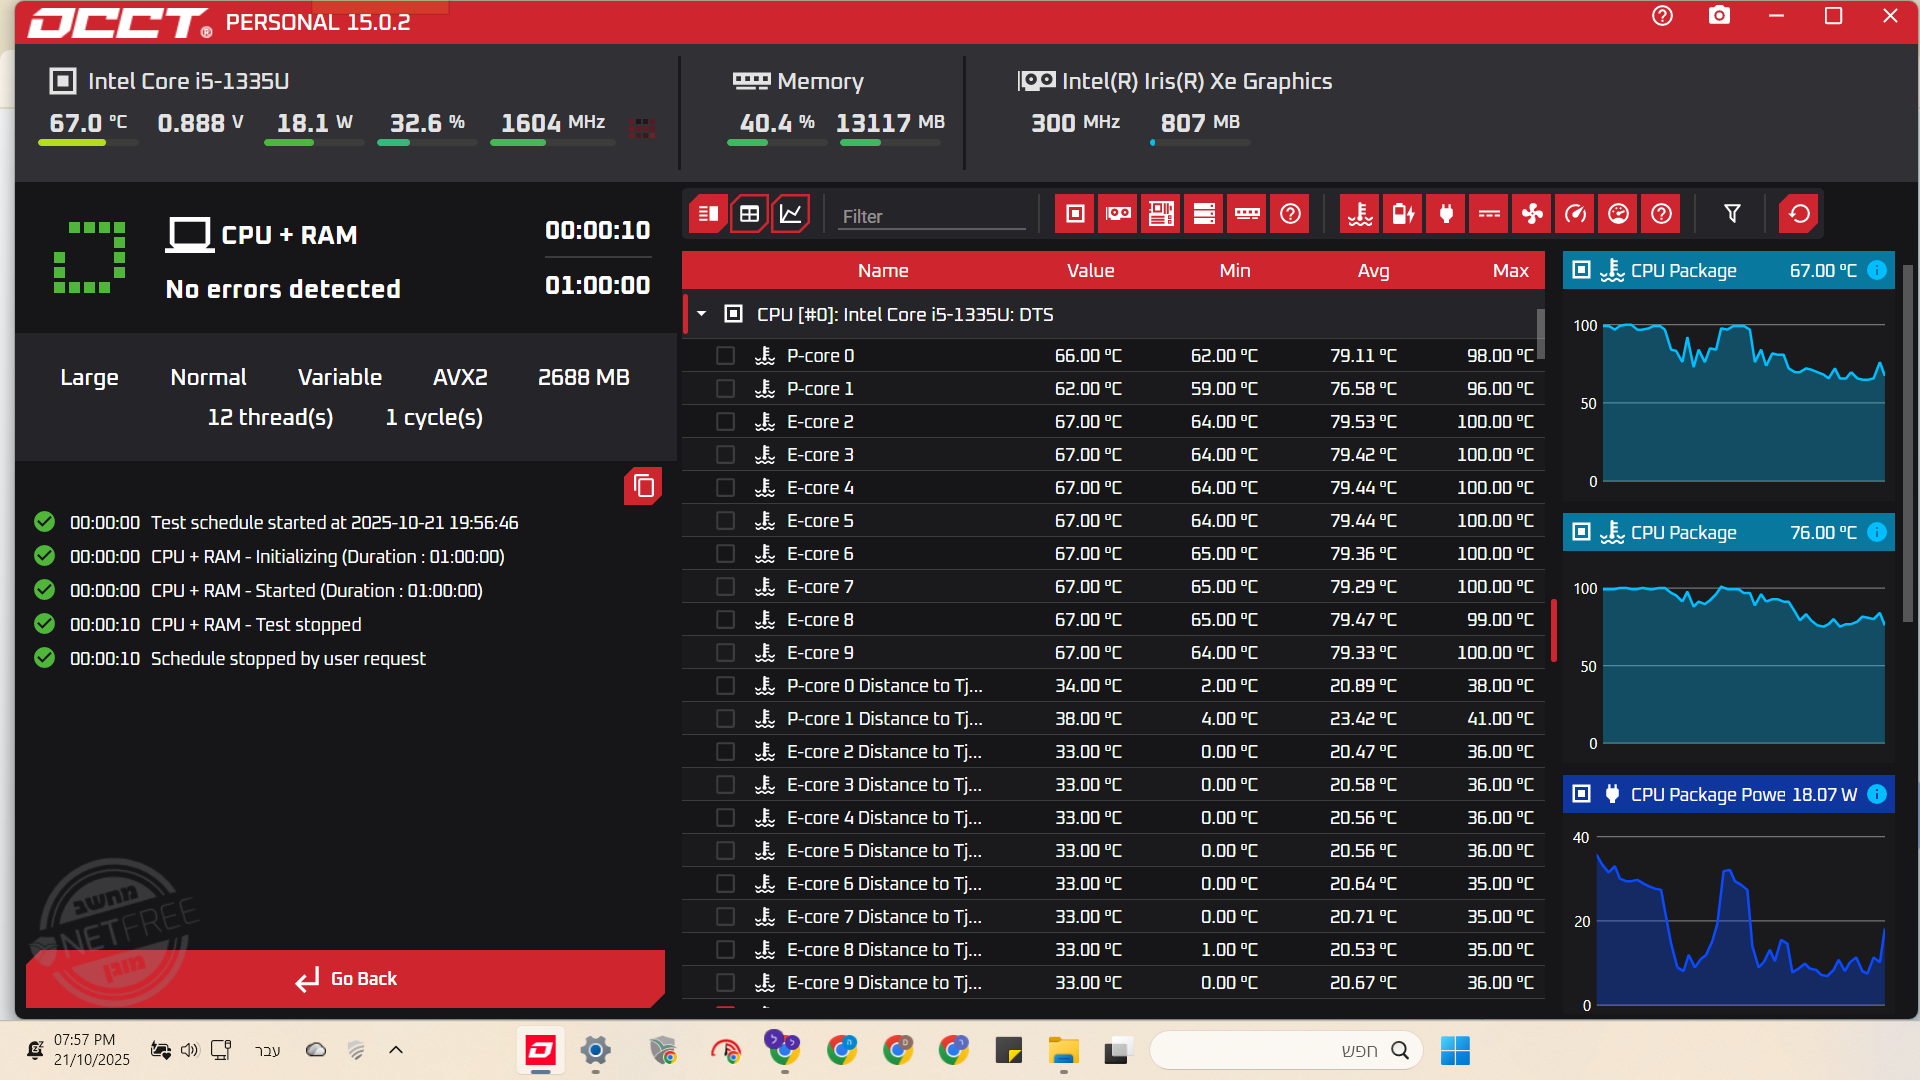Take a screenshot with camera icon
The image size is (1920, 1080).
coord(1719,16)
